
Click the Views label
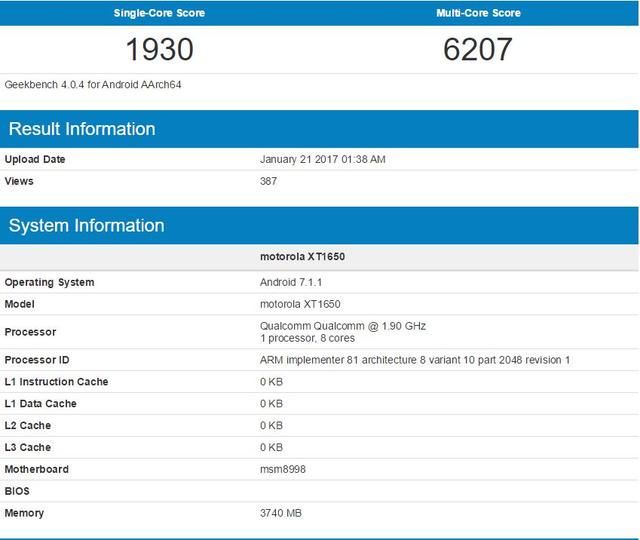(x=19, y=181)
